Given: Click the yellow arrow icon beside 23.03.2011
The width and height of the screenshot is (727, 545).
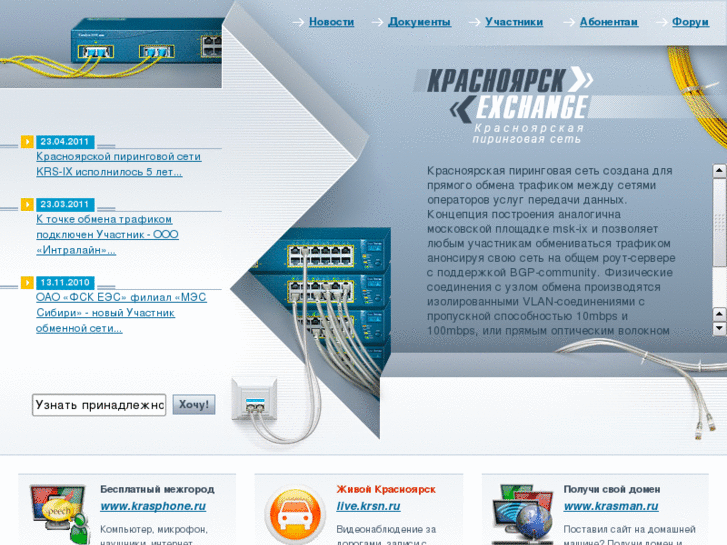Looking at the screenshot, I should pyautogui.click(x=27, y=204).
